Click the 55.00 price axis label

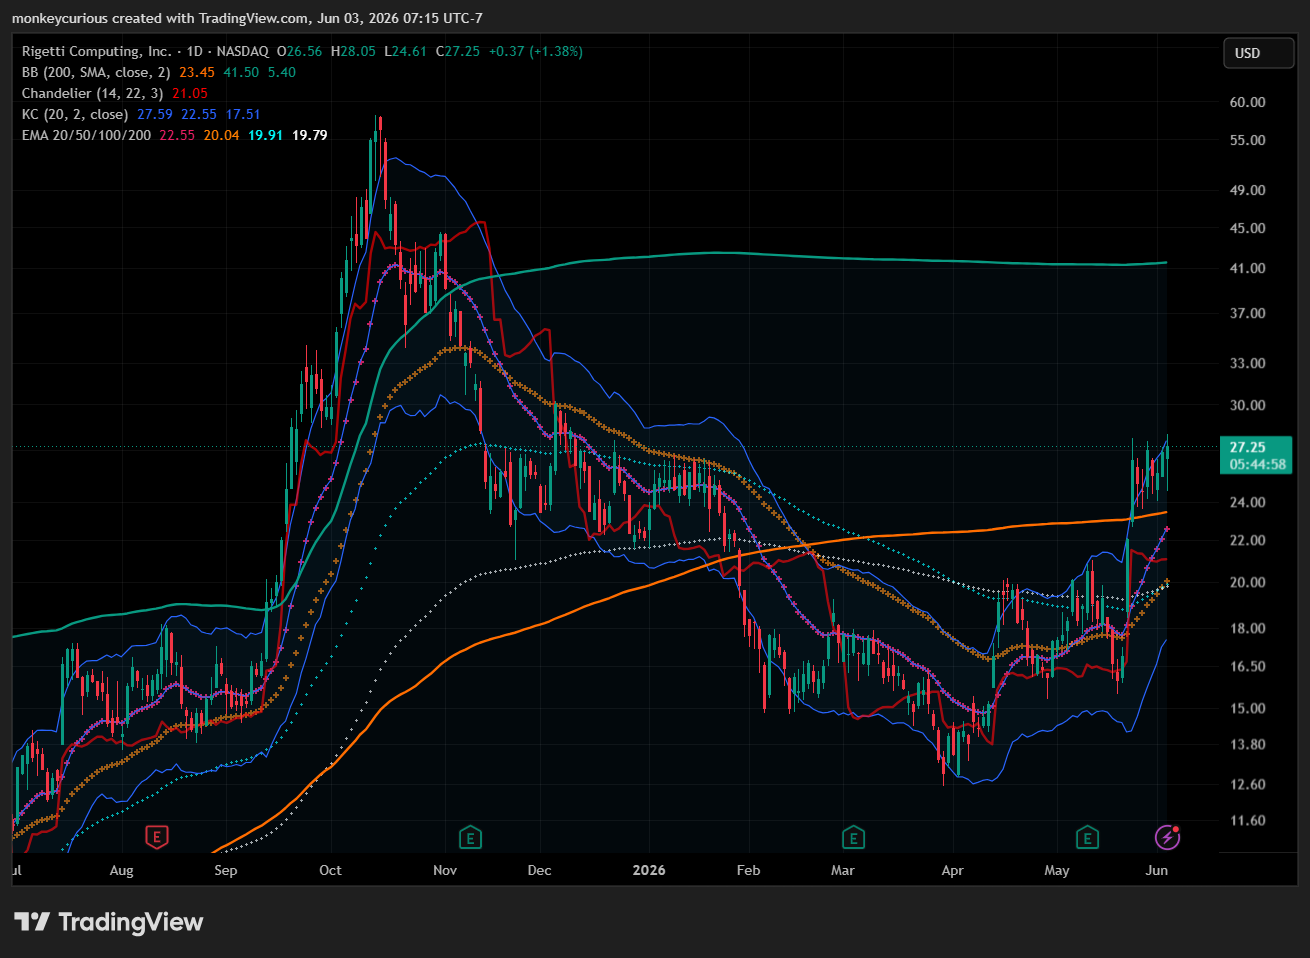pyautogui.click(x=1248, y=140)
